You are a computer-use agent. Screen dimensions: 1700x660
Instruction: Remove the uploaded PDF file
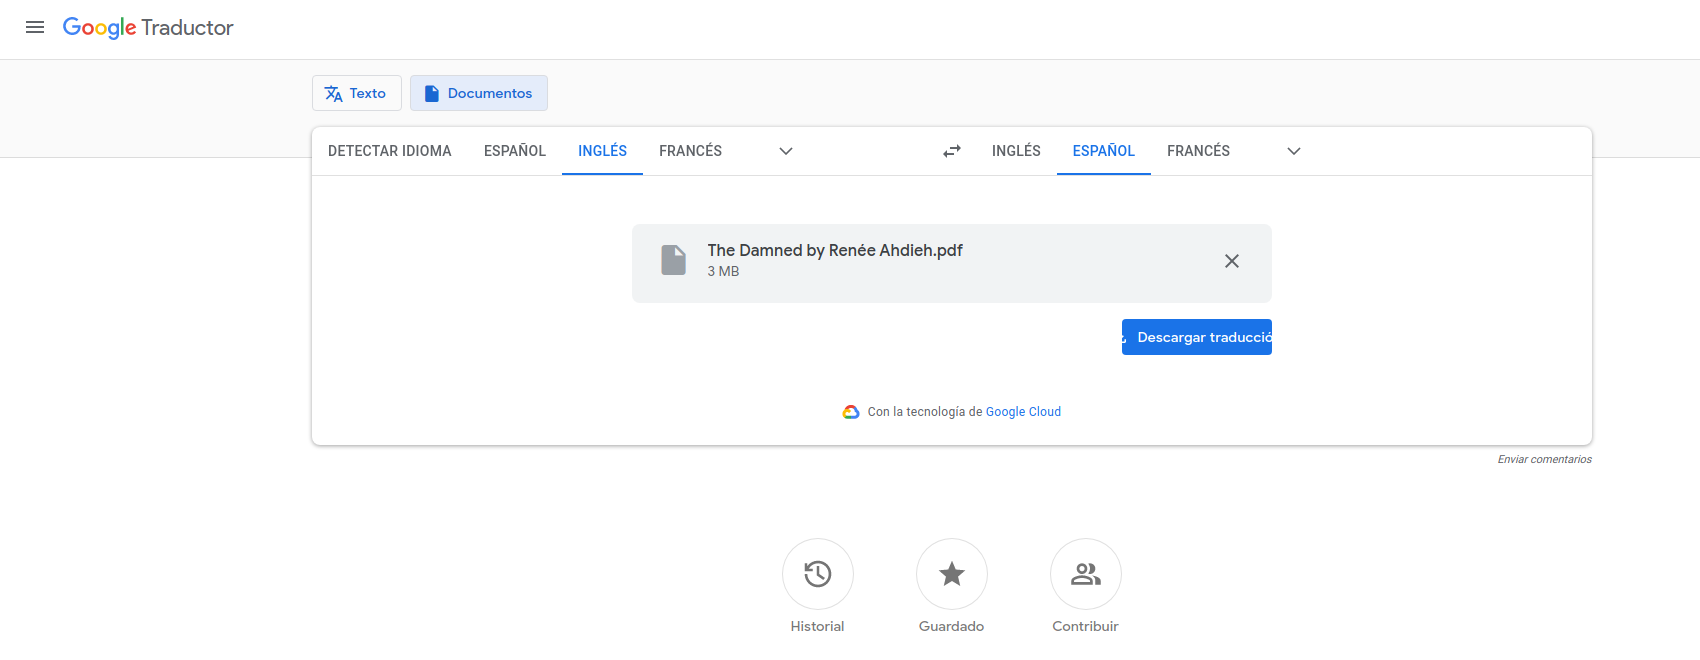(1231, 261)
